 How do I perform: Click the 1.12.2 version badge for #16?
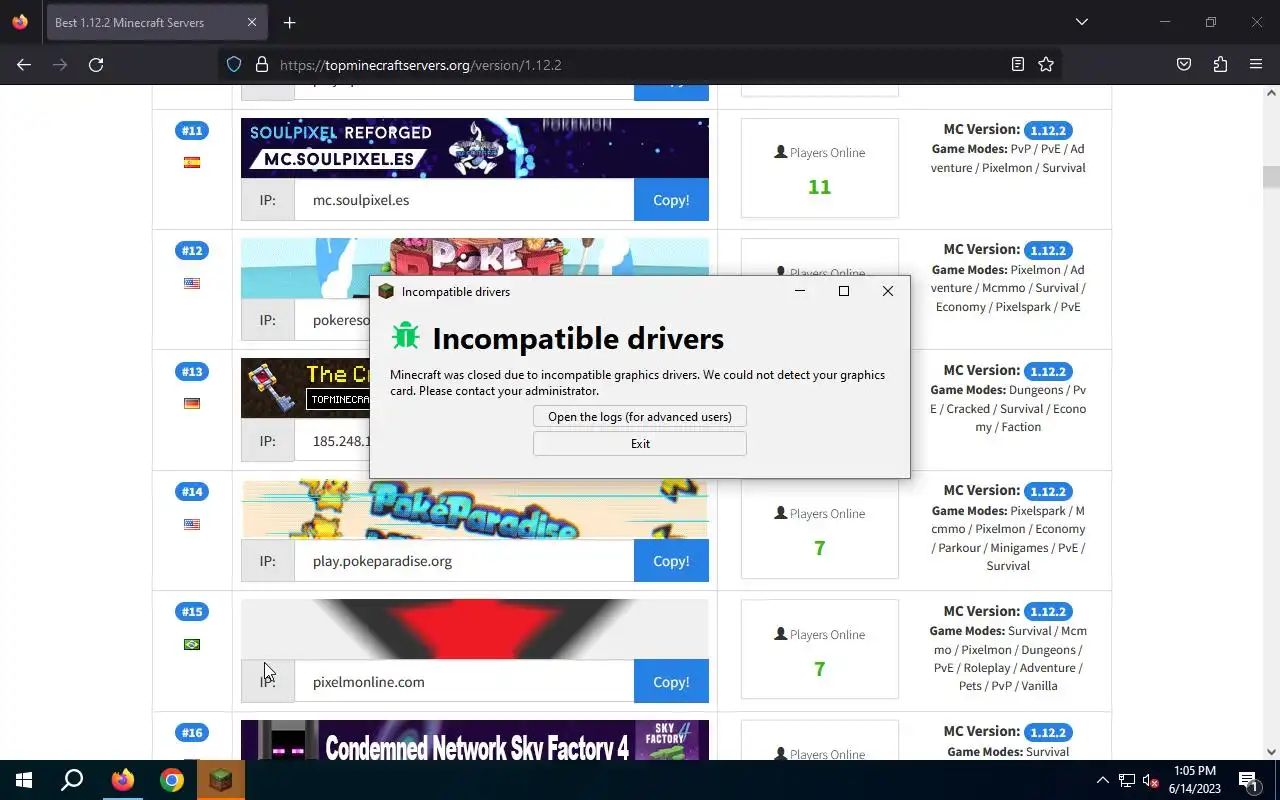pyautogui.click(x=1048, y=732)
